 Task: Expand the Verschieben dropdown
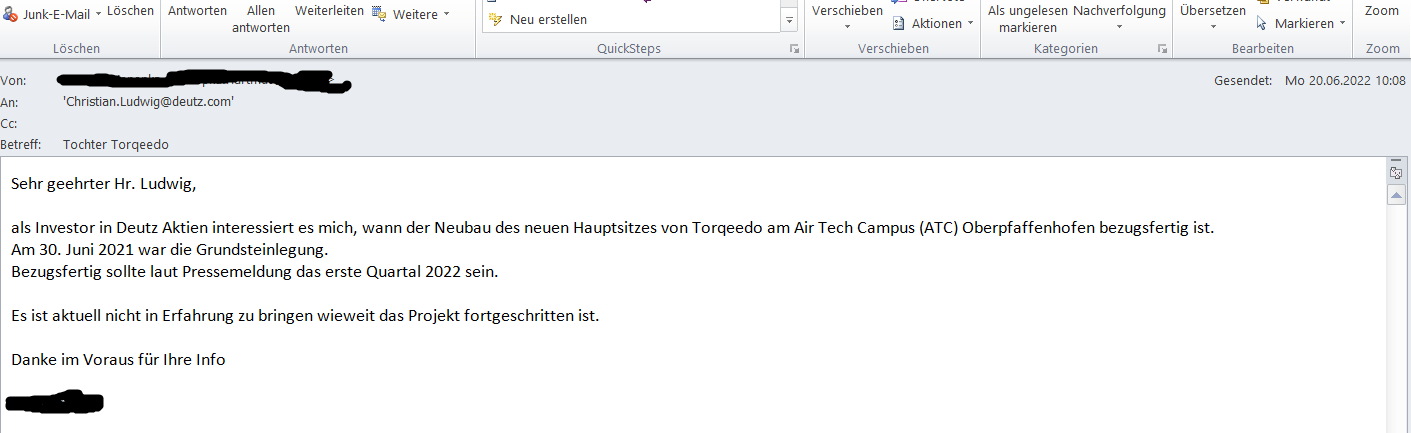coord(847,27)
